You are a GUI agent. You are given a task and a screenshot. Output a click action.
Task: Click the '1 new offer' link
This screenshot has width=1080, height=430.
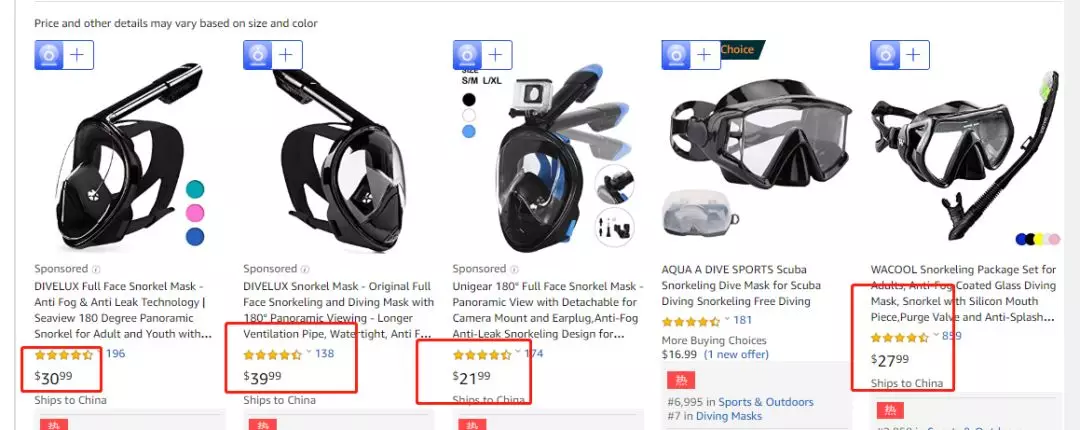(735, 354)
